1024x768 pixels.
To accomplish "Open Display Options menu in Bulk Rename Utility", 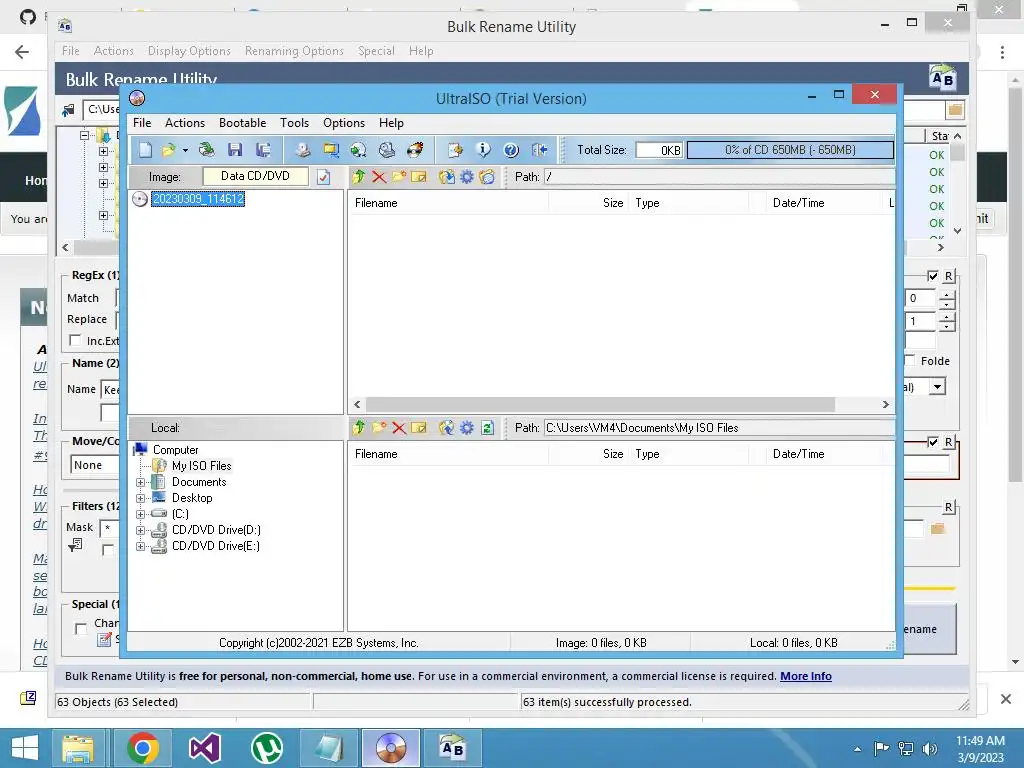I will click(189, 51).
